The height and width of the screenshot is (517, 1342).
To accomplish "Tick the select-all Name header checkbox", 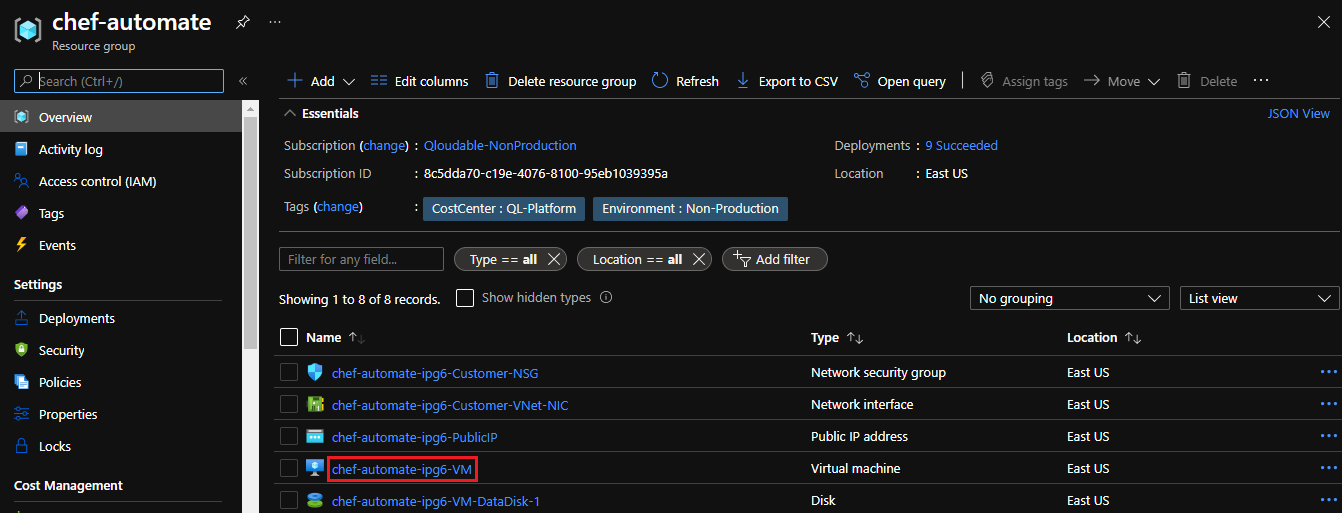I will [x=289, y=338].
